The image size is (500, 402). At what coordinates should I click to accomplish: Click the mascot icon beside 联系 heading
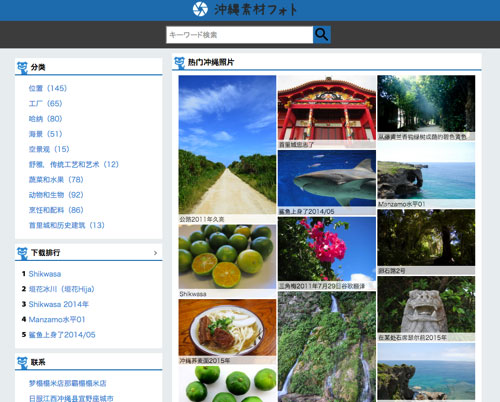22,363
